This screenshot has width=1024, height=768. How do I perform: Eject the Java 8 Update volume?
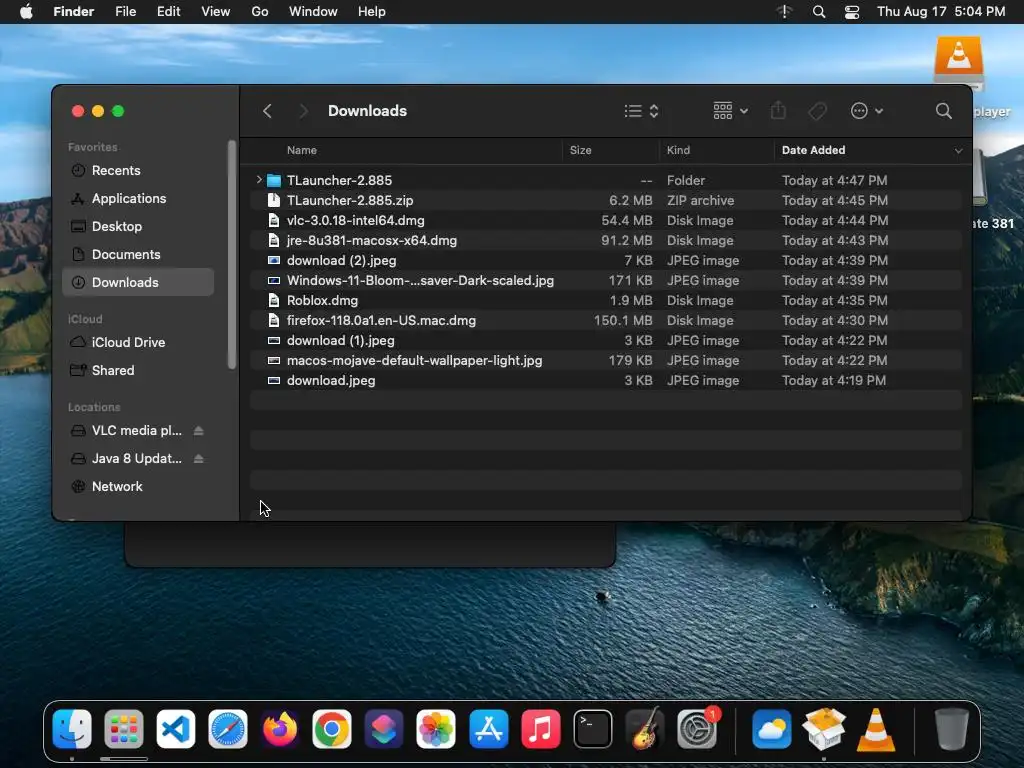pyautogui.click(x=199, y=458)
